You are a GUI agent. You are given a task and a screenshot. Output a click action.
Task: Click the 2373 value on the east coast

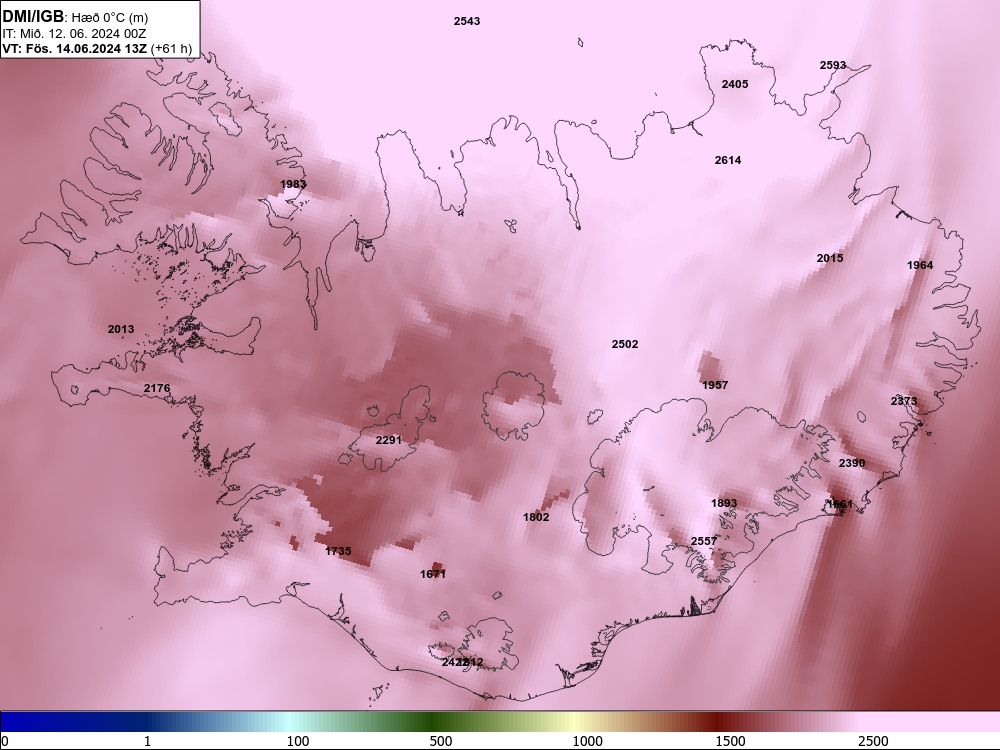coord(904,401)
